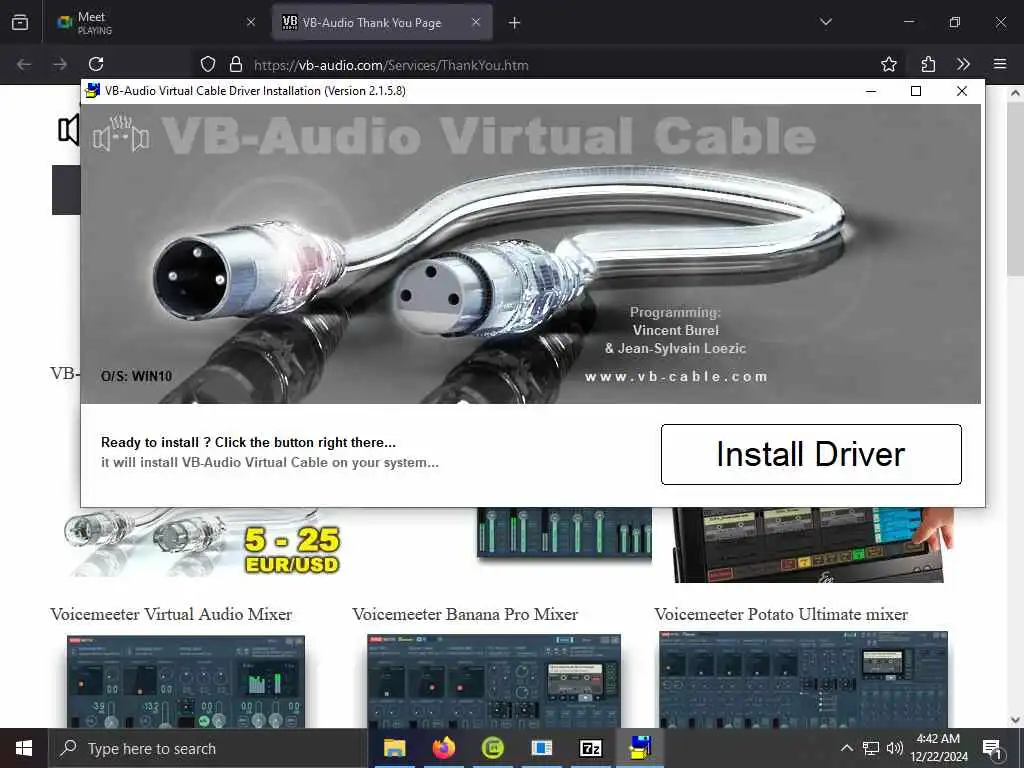The height and width of the screenshot is (768, 1024).
Task: Open the network status tray icon
Action: click(871, 748)
